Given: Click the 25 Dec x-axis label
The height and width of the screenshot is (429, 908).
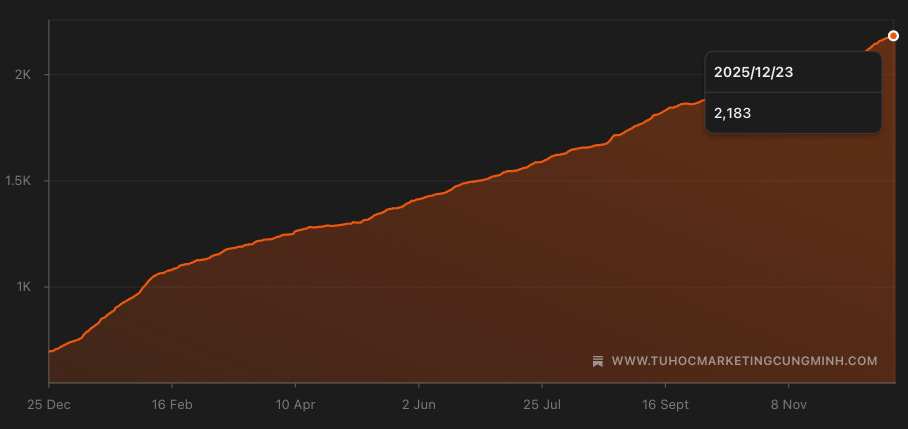Looking at the screenshot, I should point(49,405).
